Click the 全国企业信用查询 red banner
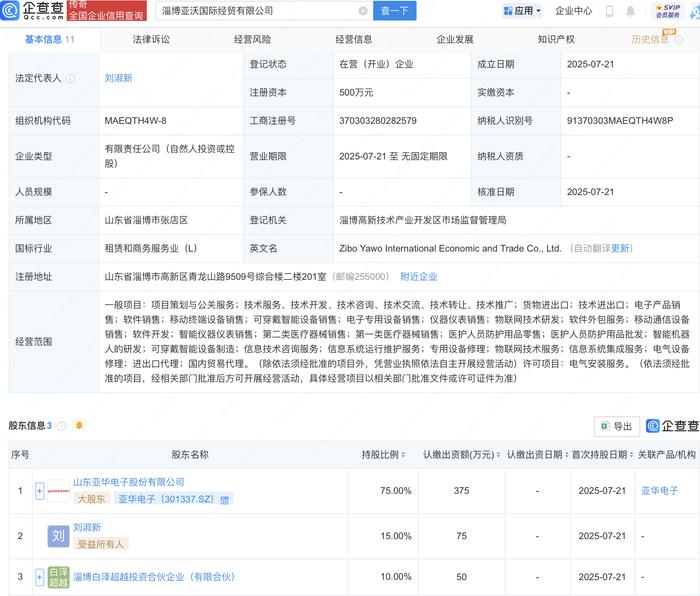 click(107, 11)
